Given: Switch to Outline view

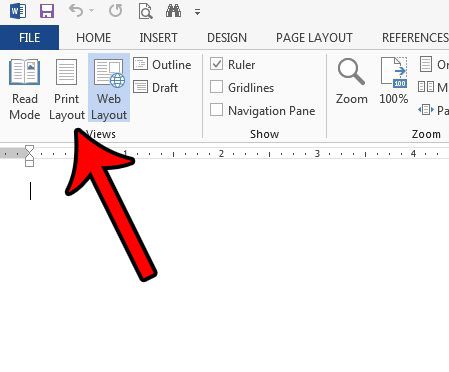Looking at the screenshot, I should pyautogui.click(x=162, y=64).
